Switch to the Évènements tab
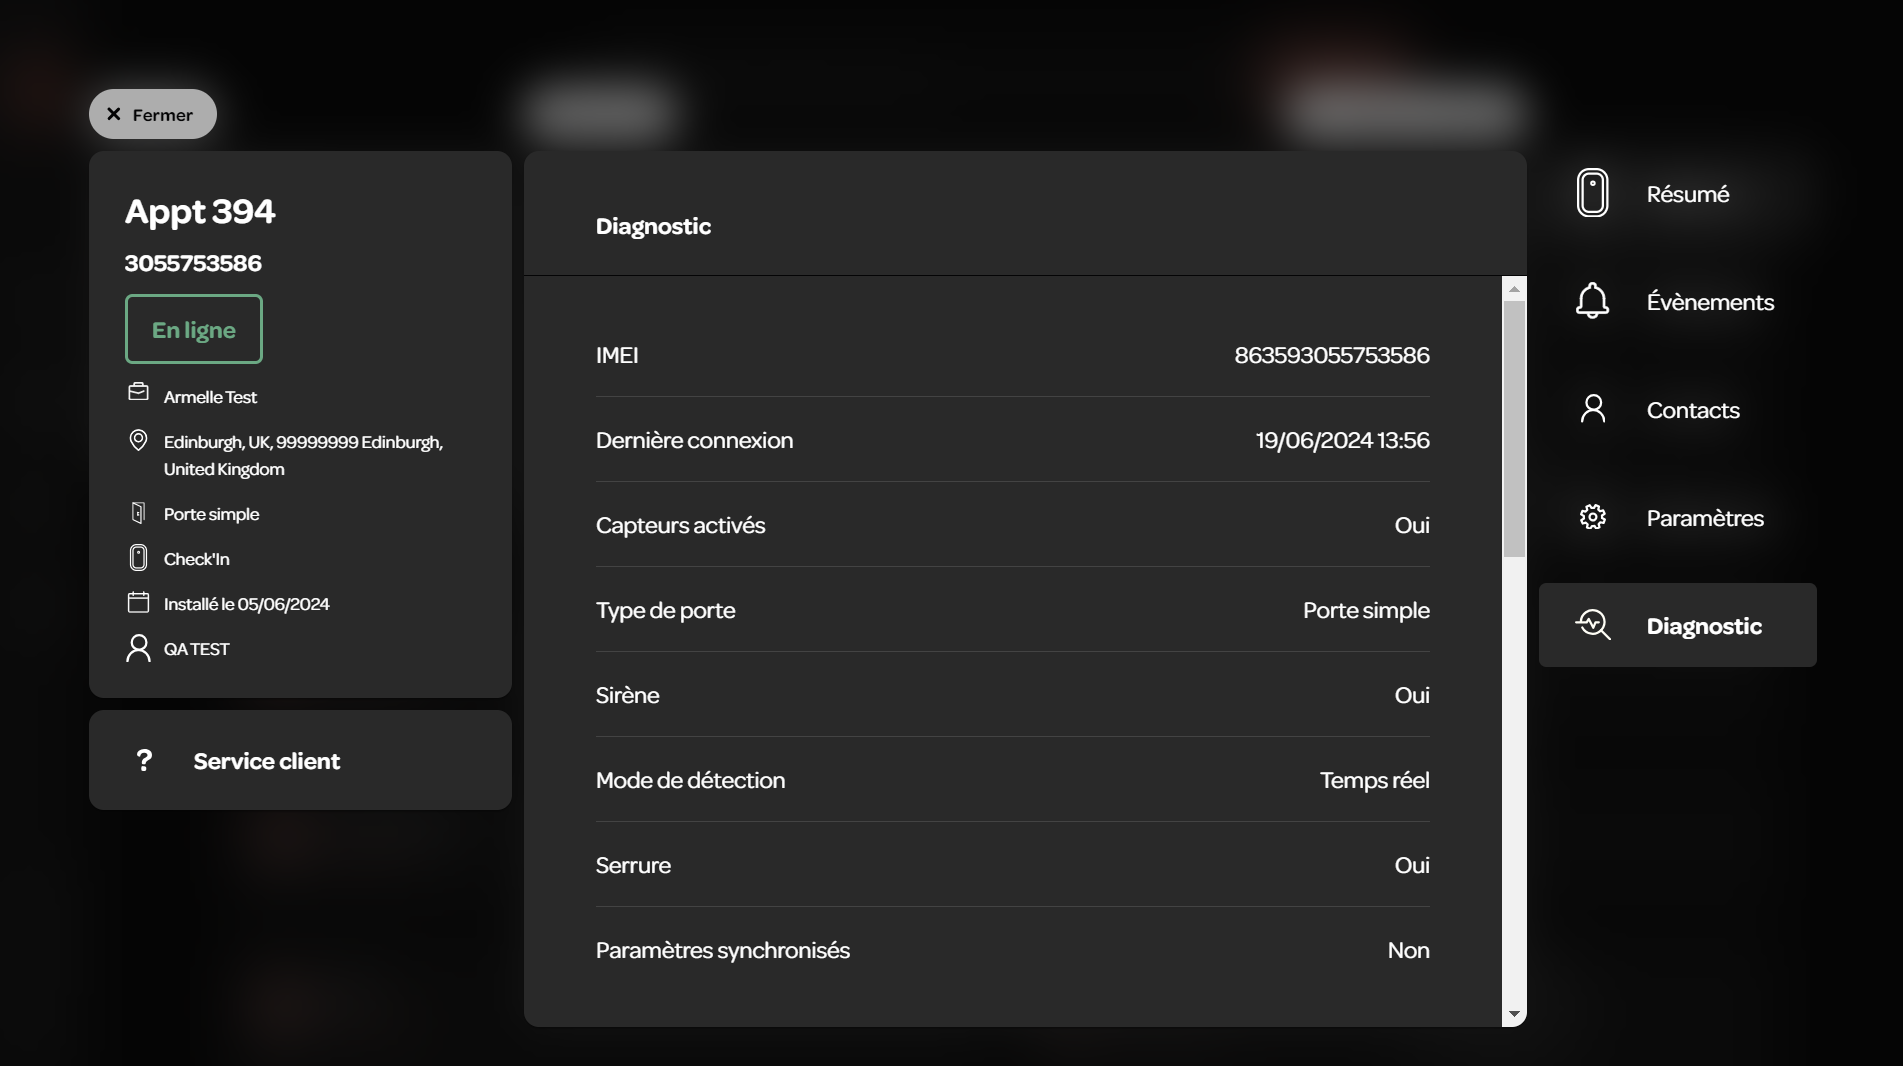Image resolution: width=1903 pixels, height=1066 pixels. (1710, 302)
